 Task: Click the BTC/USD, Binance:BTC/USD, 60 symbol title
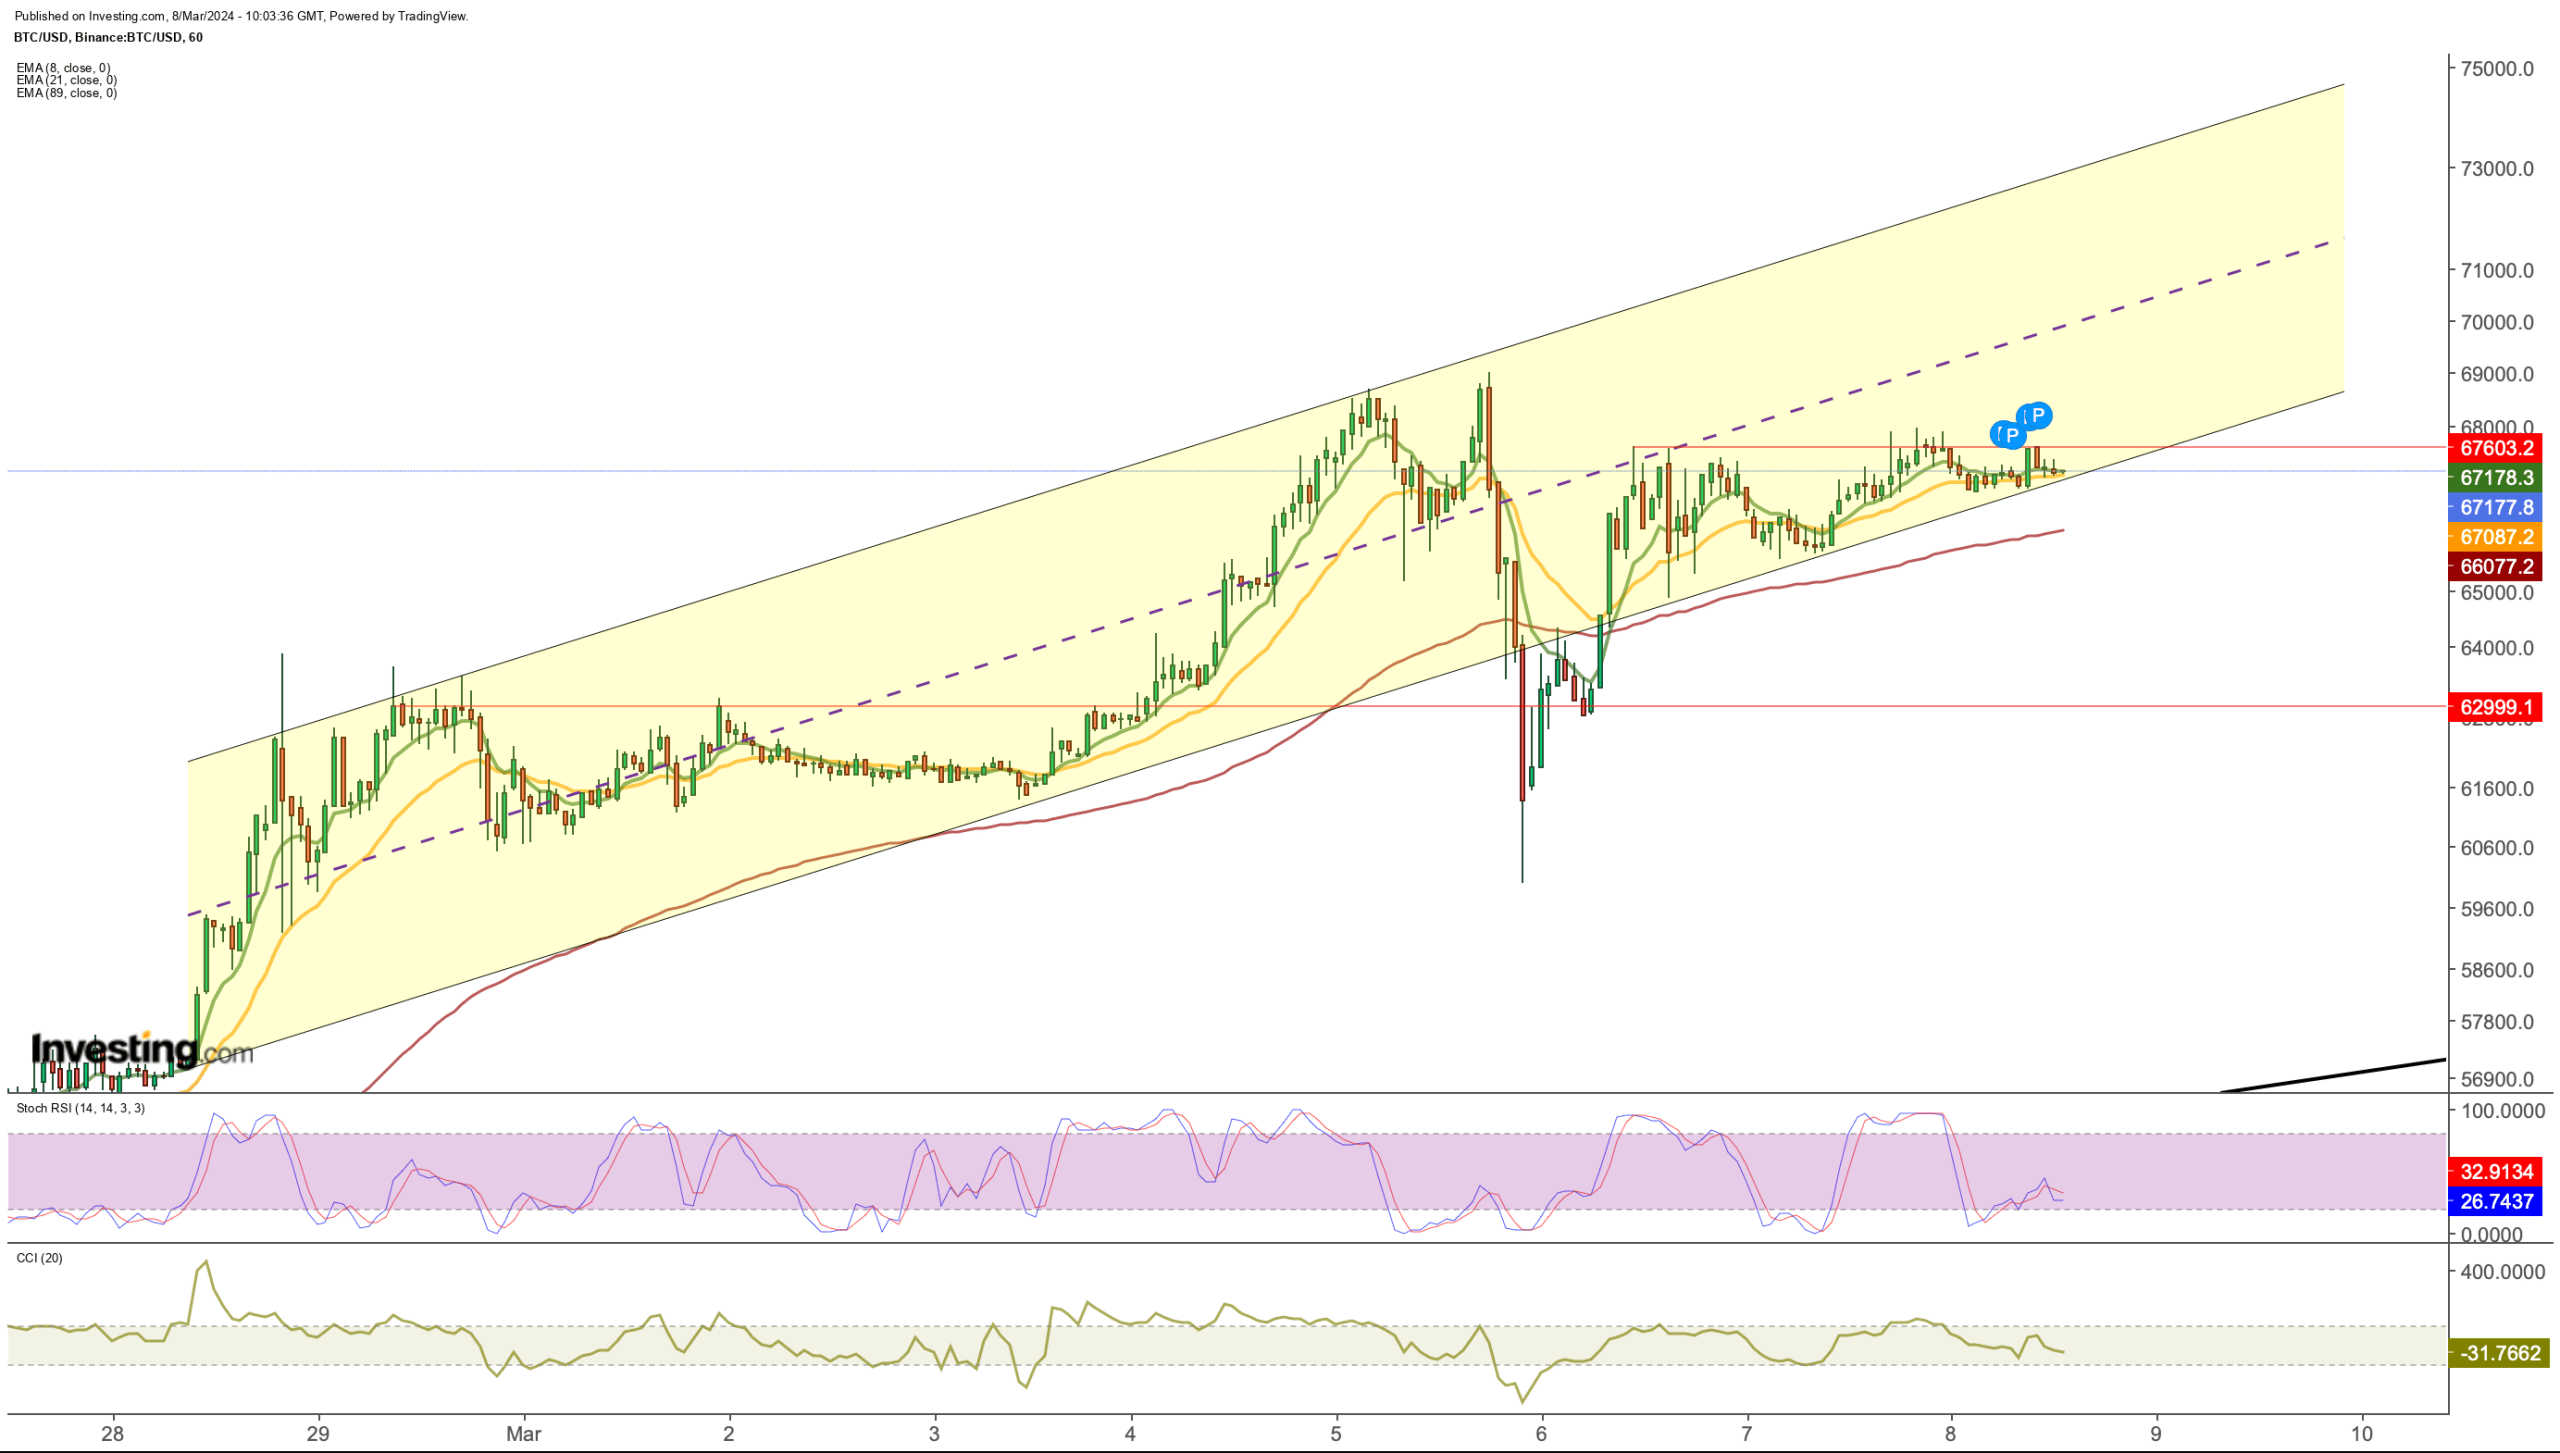[109, 37]
